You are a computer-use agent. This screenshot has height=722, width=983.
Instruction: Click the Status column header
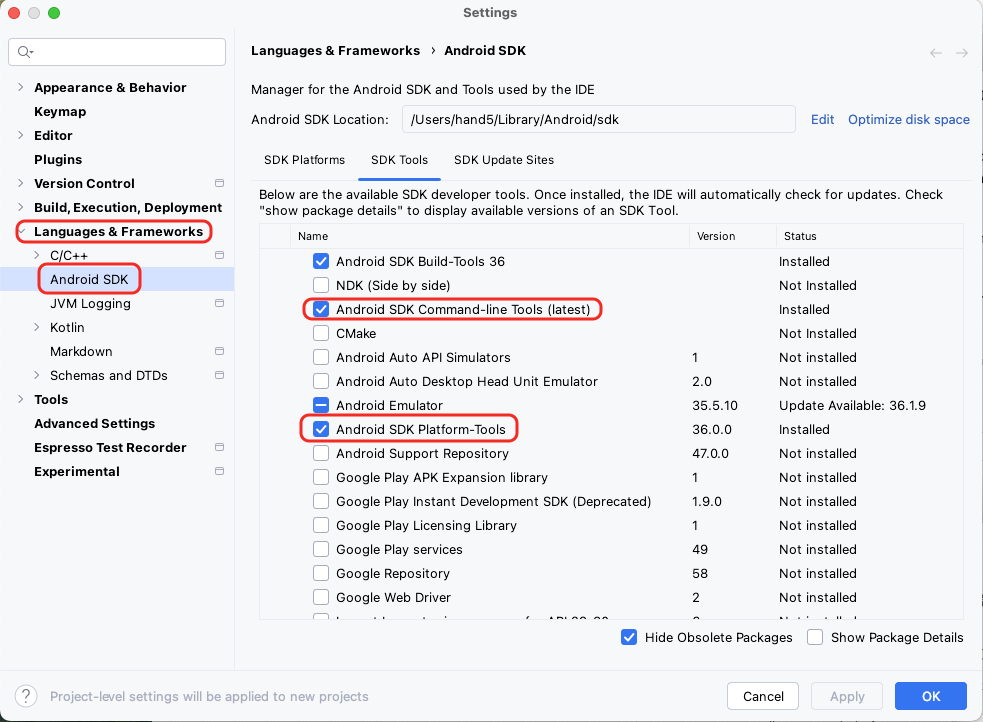[800, 236]
